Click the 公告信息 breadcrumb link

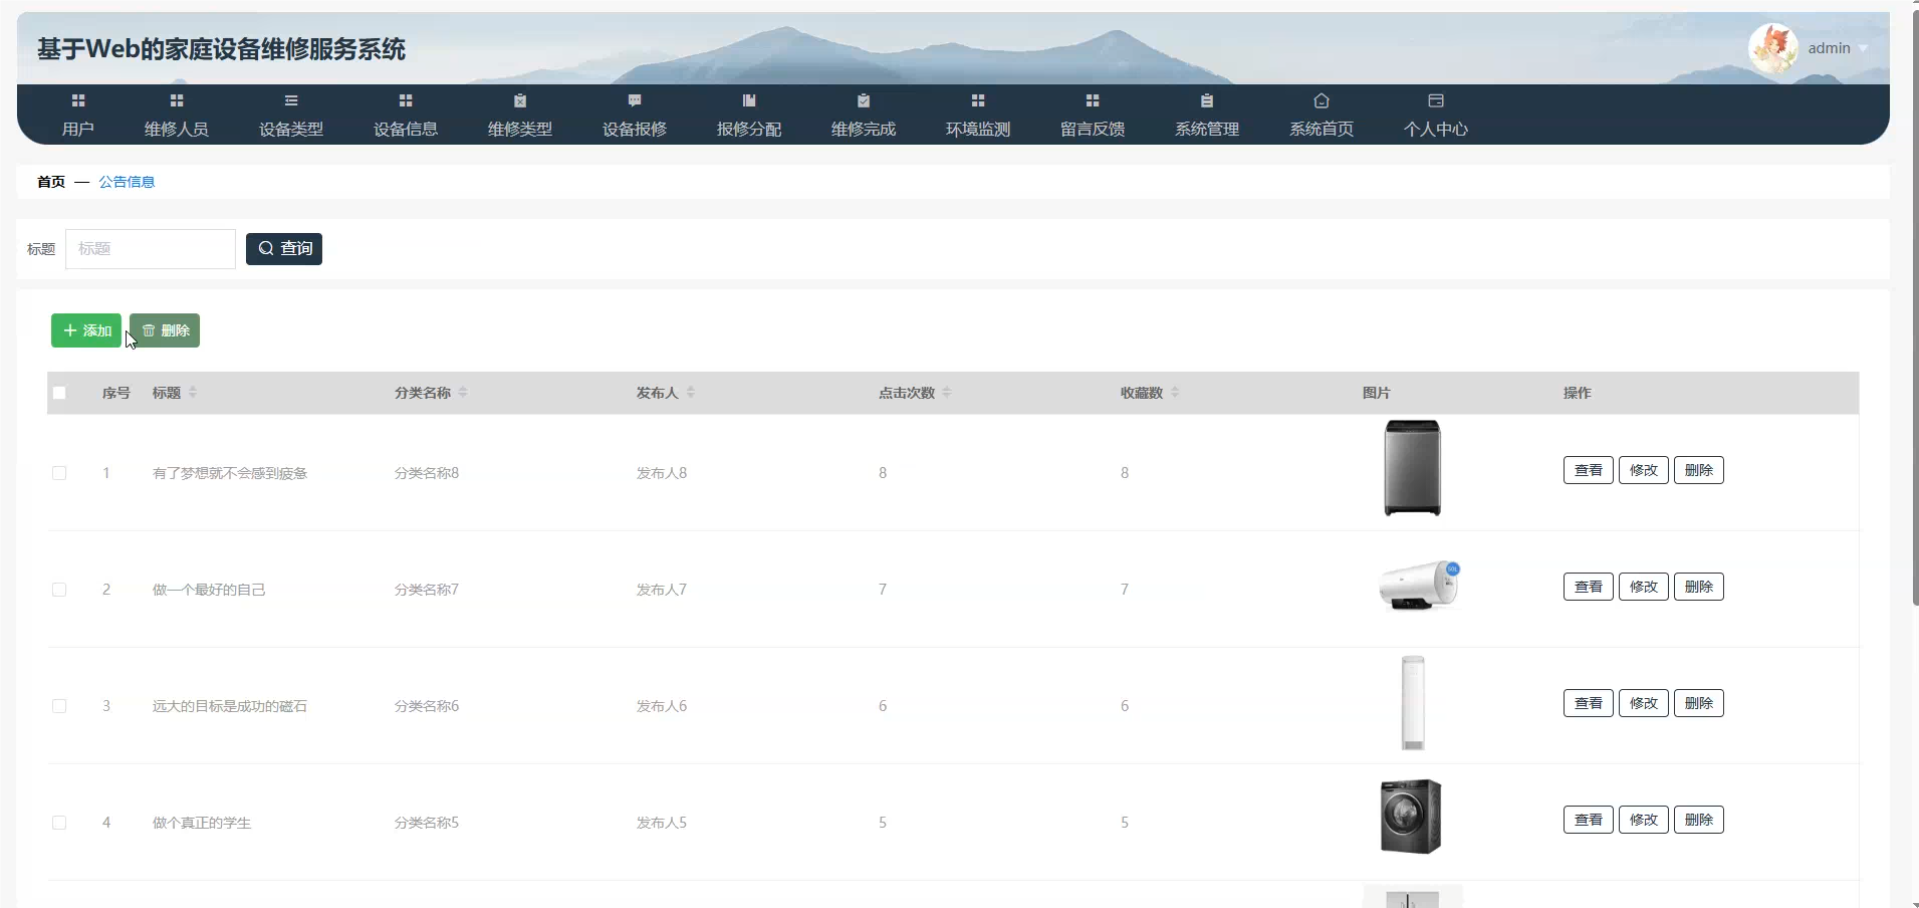[127, 182]
